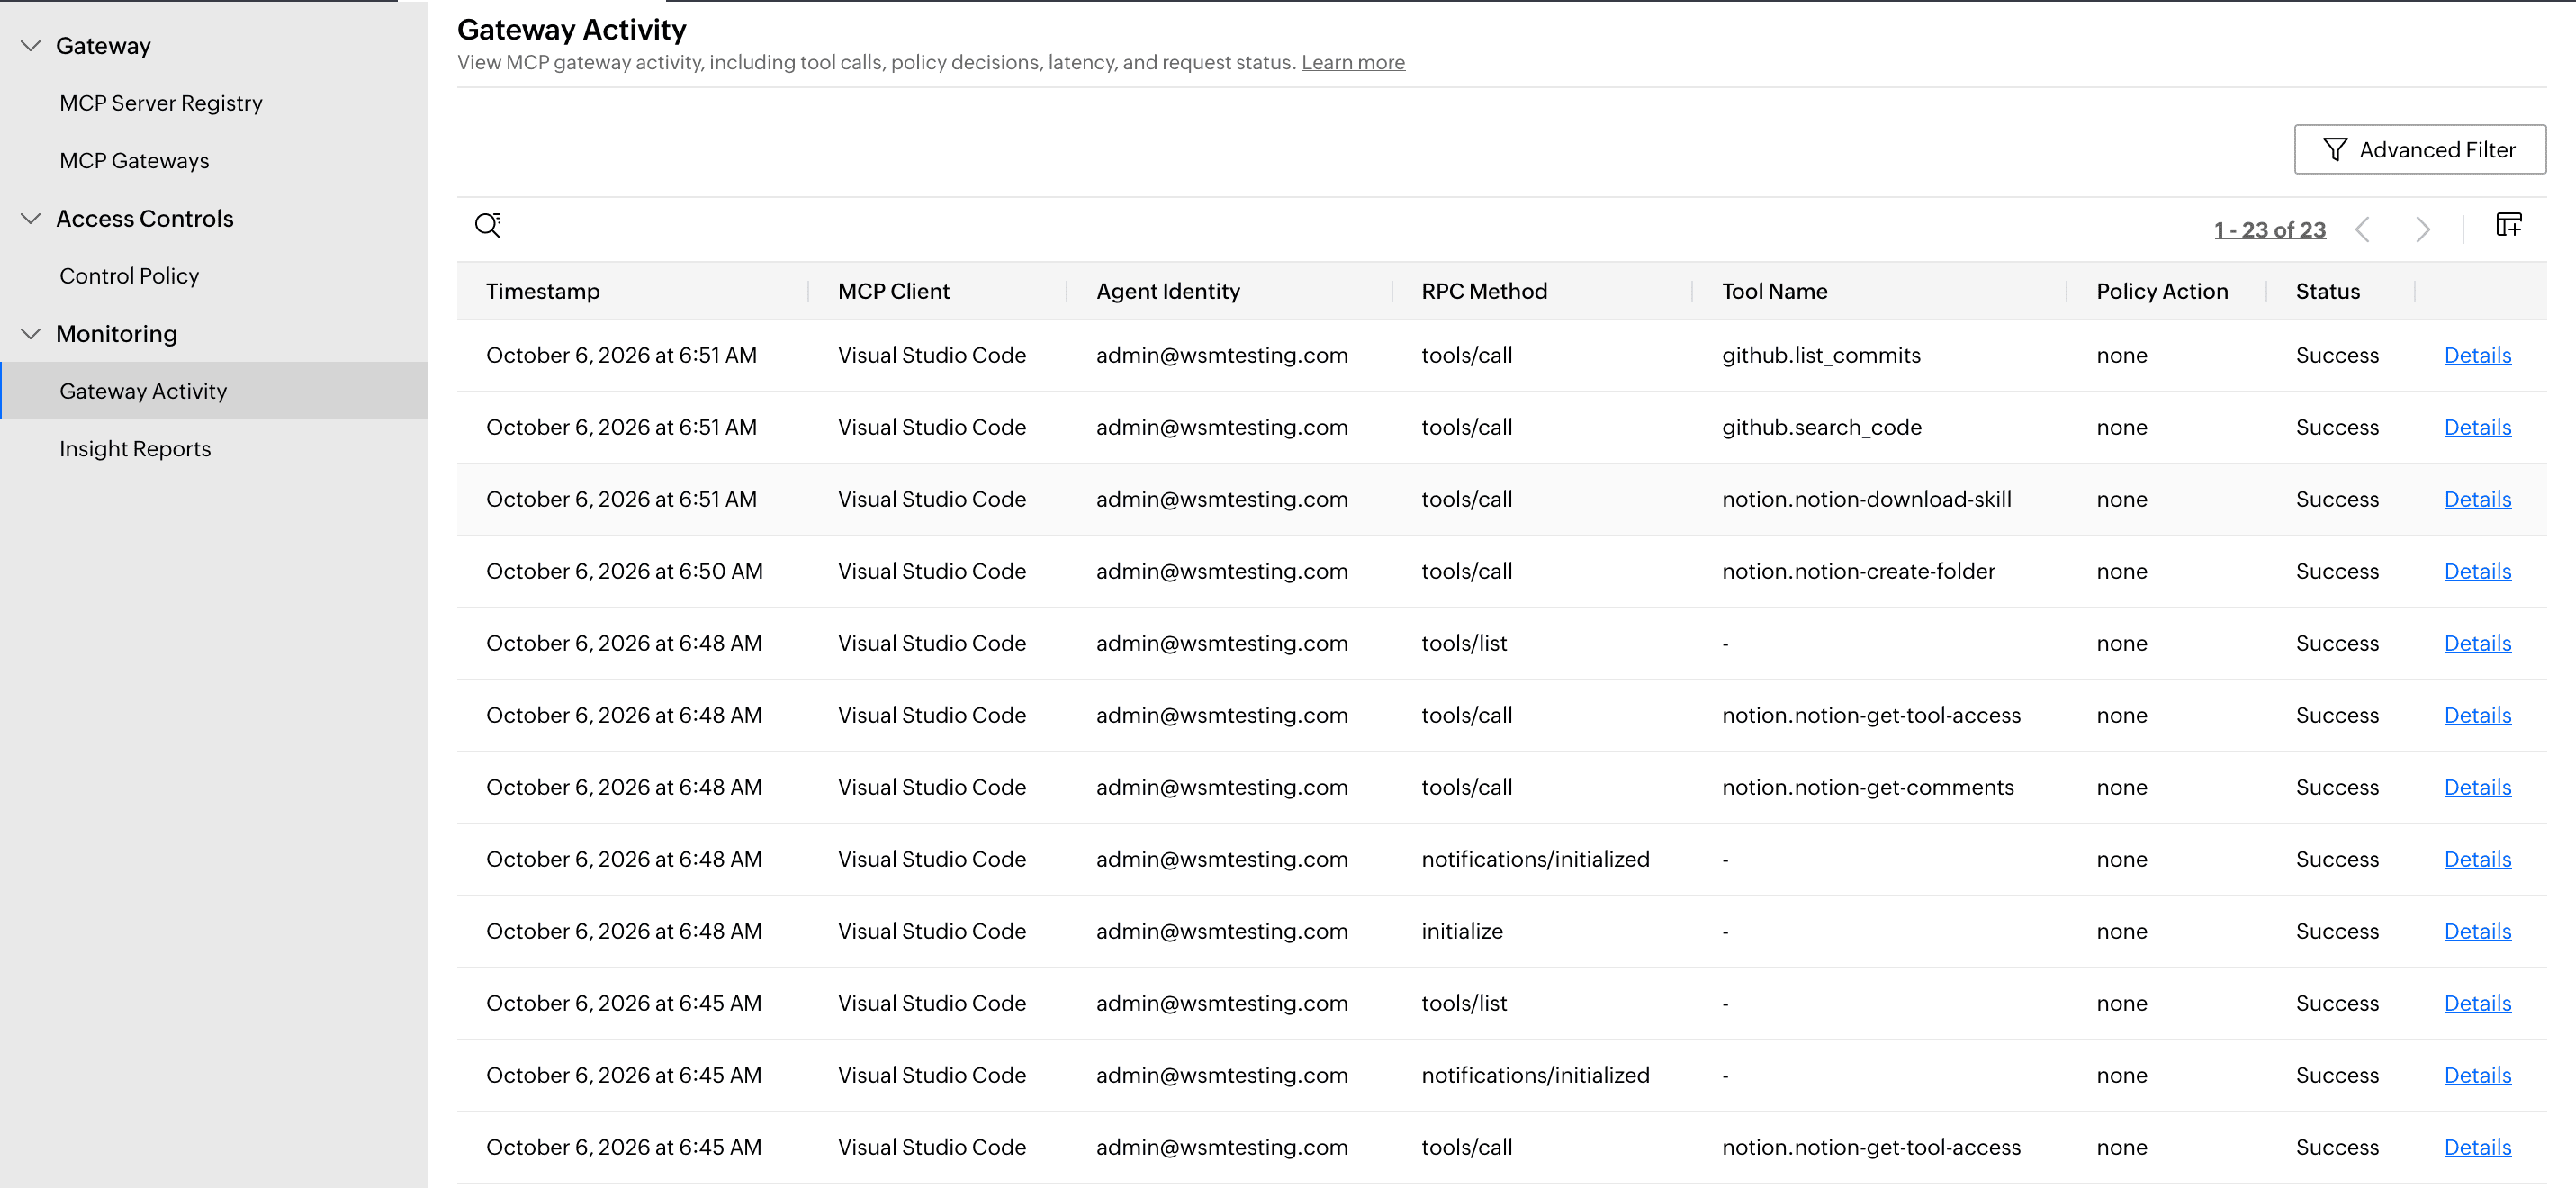Select notion.notion-create-folder cell
This screenshot has height=1188, width=2576.
pyautogui.click(x=1858, y=571)
